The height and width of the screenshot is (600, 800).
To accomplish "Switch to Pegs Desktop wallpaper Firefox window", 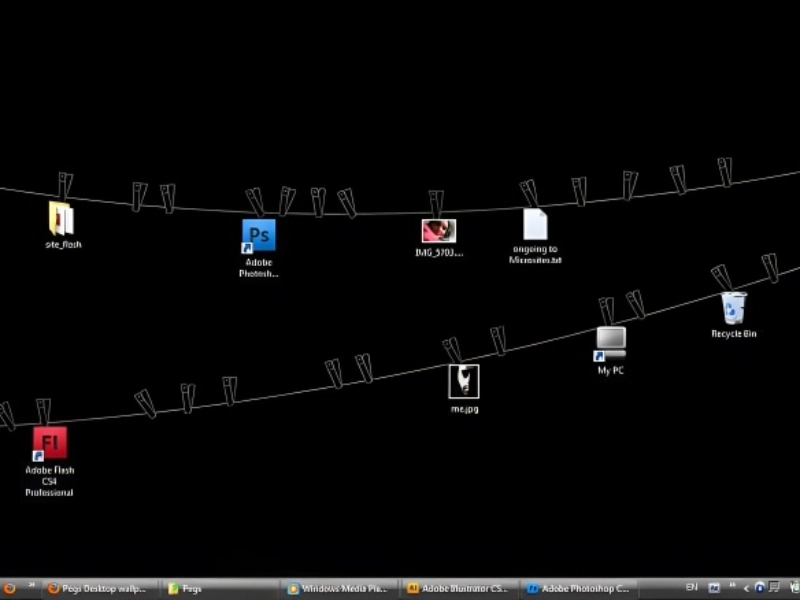I will pos(98,589).
